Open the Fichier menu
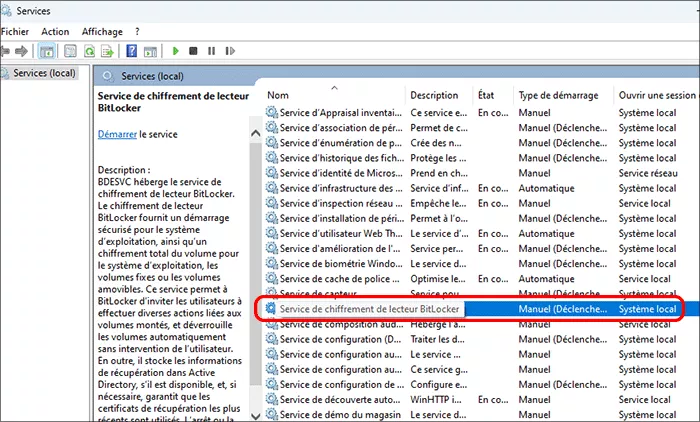 pyautogui.click(x=15, y=32)
